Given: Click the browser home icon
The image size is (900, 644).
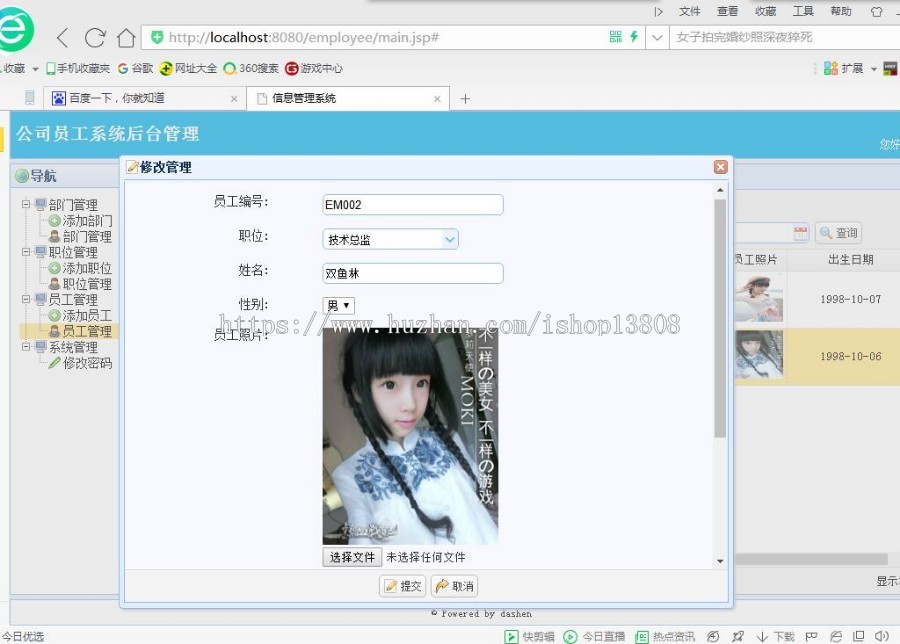Looking at the screenshot, I should point(124,36).
